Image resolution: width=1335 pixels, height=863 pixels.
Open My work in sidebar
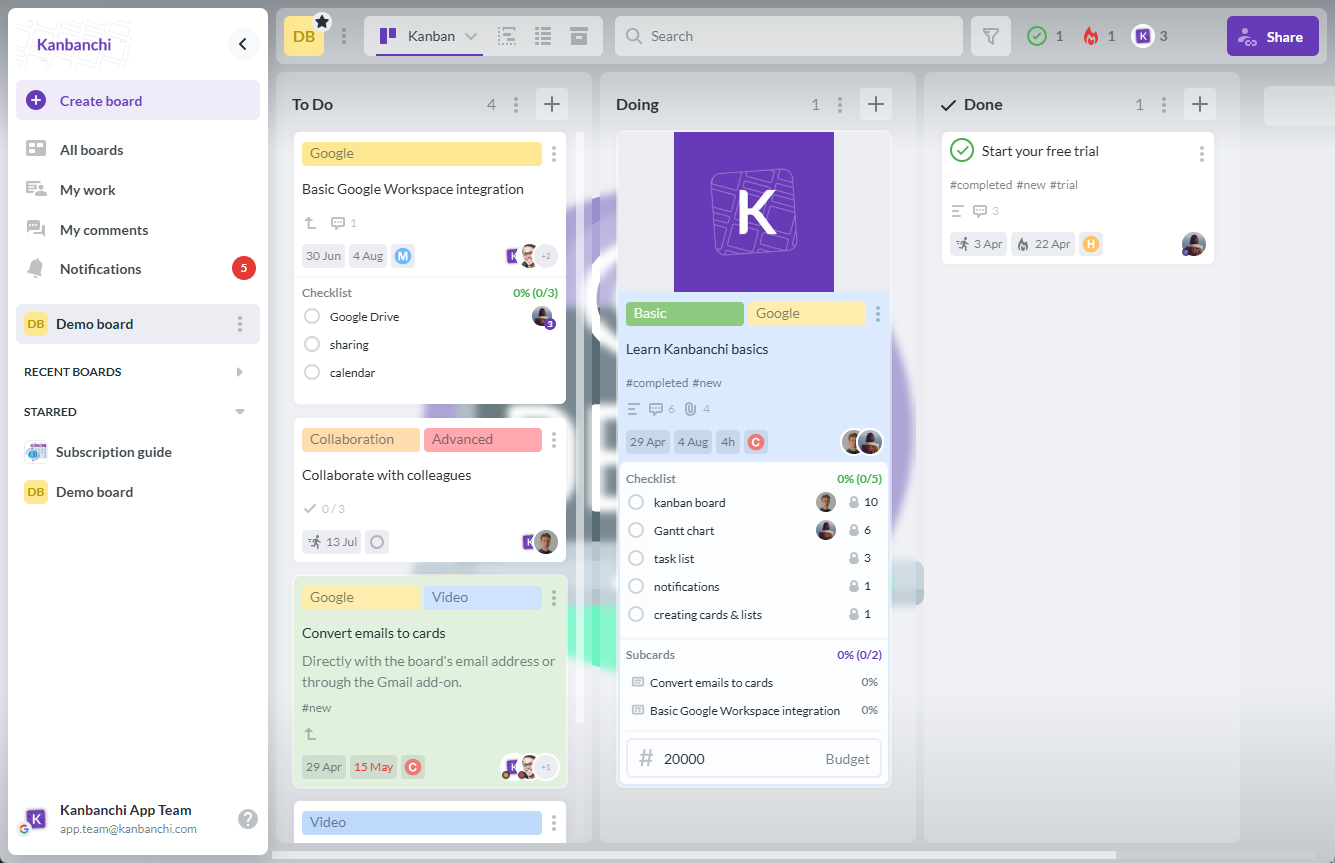138,190
